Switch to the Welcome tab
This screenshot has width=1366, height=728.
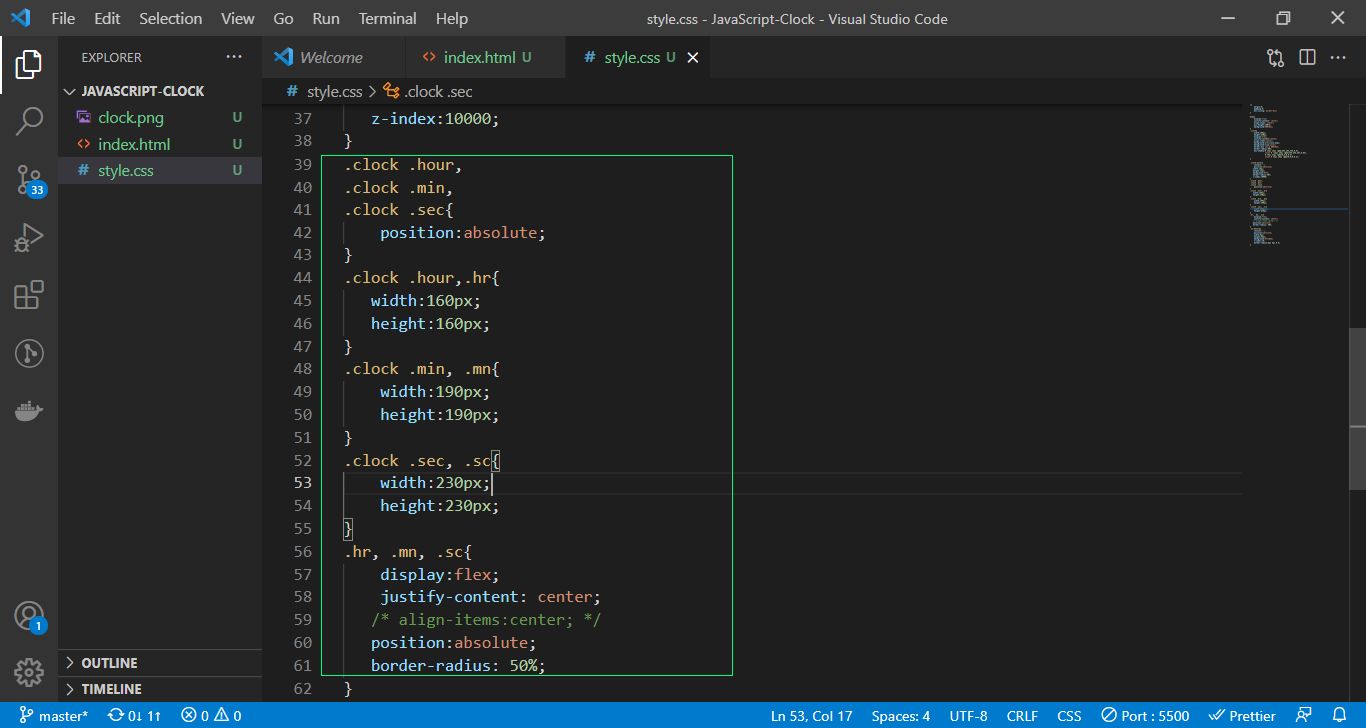click(x=333, y=57)
